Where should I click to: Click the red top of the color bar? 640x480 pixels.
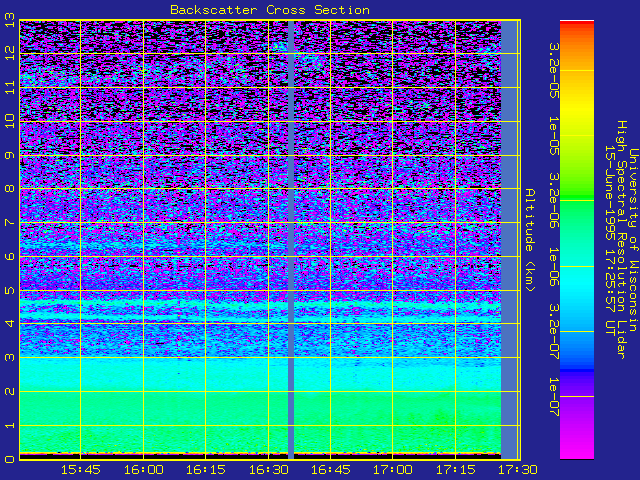coord(577,25)
